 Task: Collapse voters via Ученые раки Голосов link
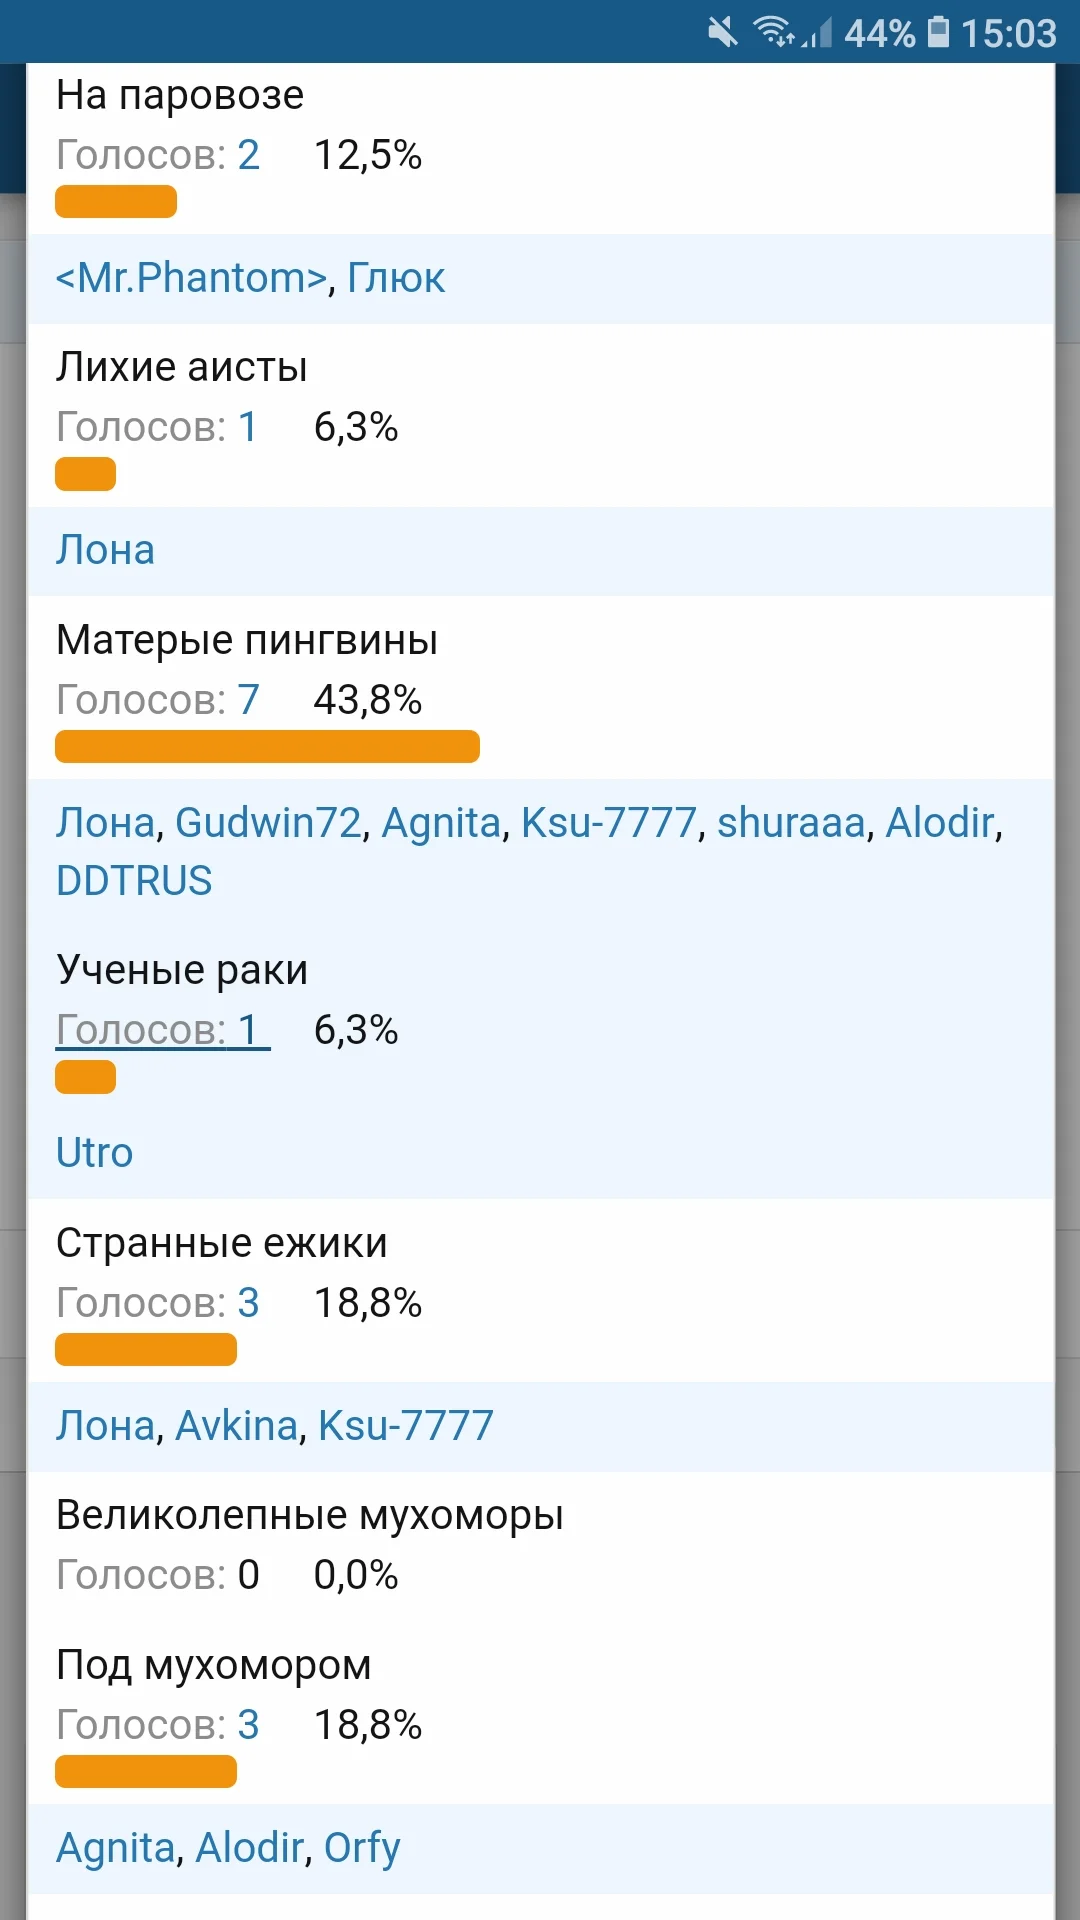[162, 1030]
